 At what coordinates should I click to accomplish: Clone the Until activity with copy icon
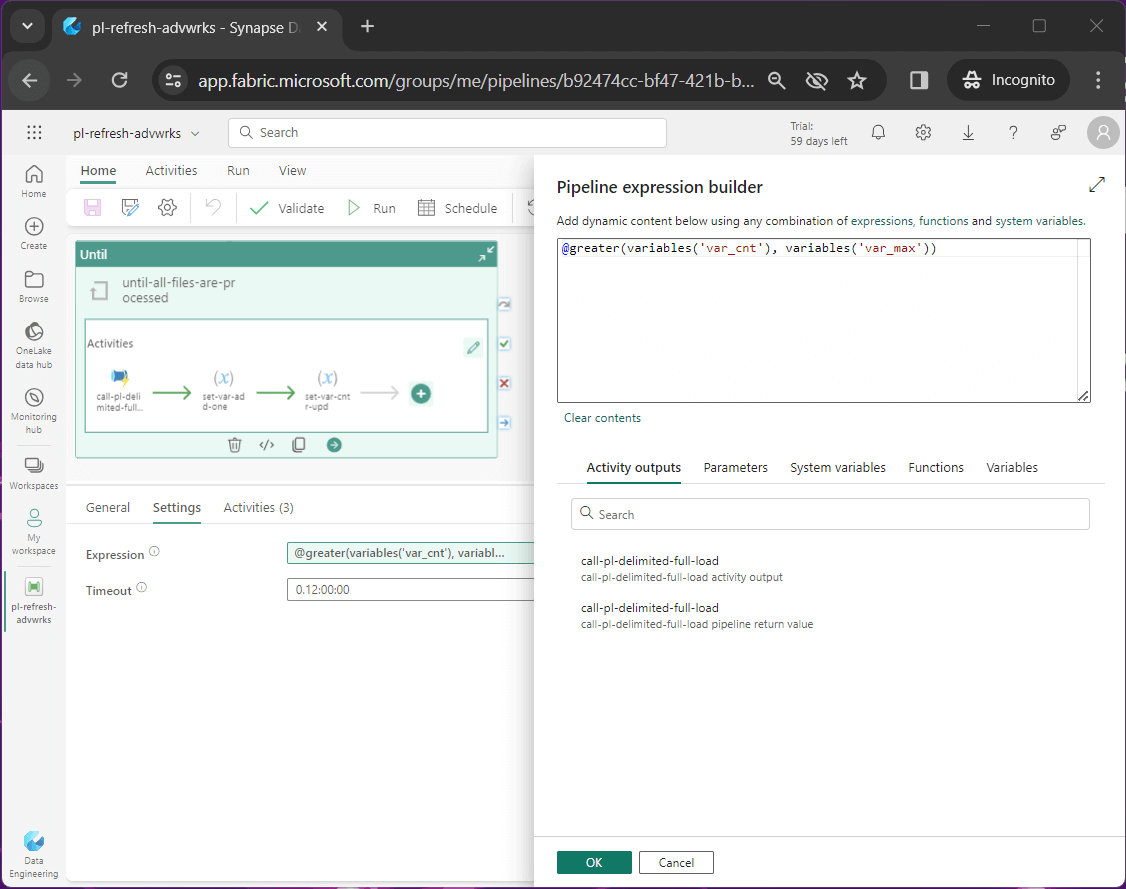point(299,445)
